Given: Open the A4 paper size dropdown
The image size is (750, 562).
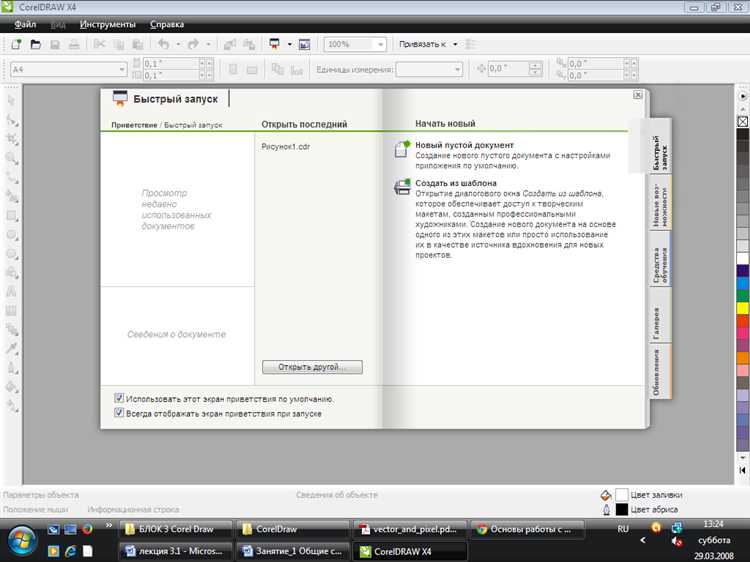Looking at the screenshot, I should pos(121,70).
